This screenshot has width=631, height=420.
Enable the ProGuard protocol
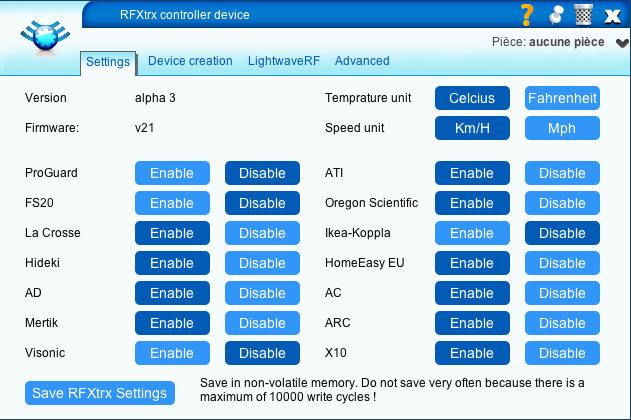tap(172, 173)
